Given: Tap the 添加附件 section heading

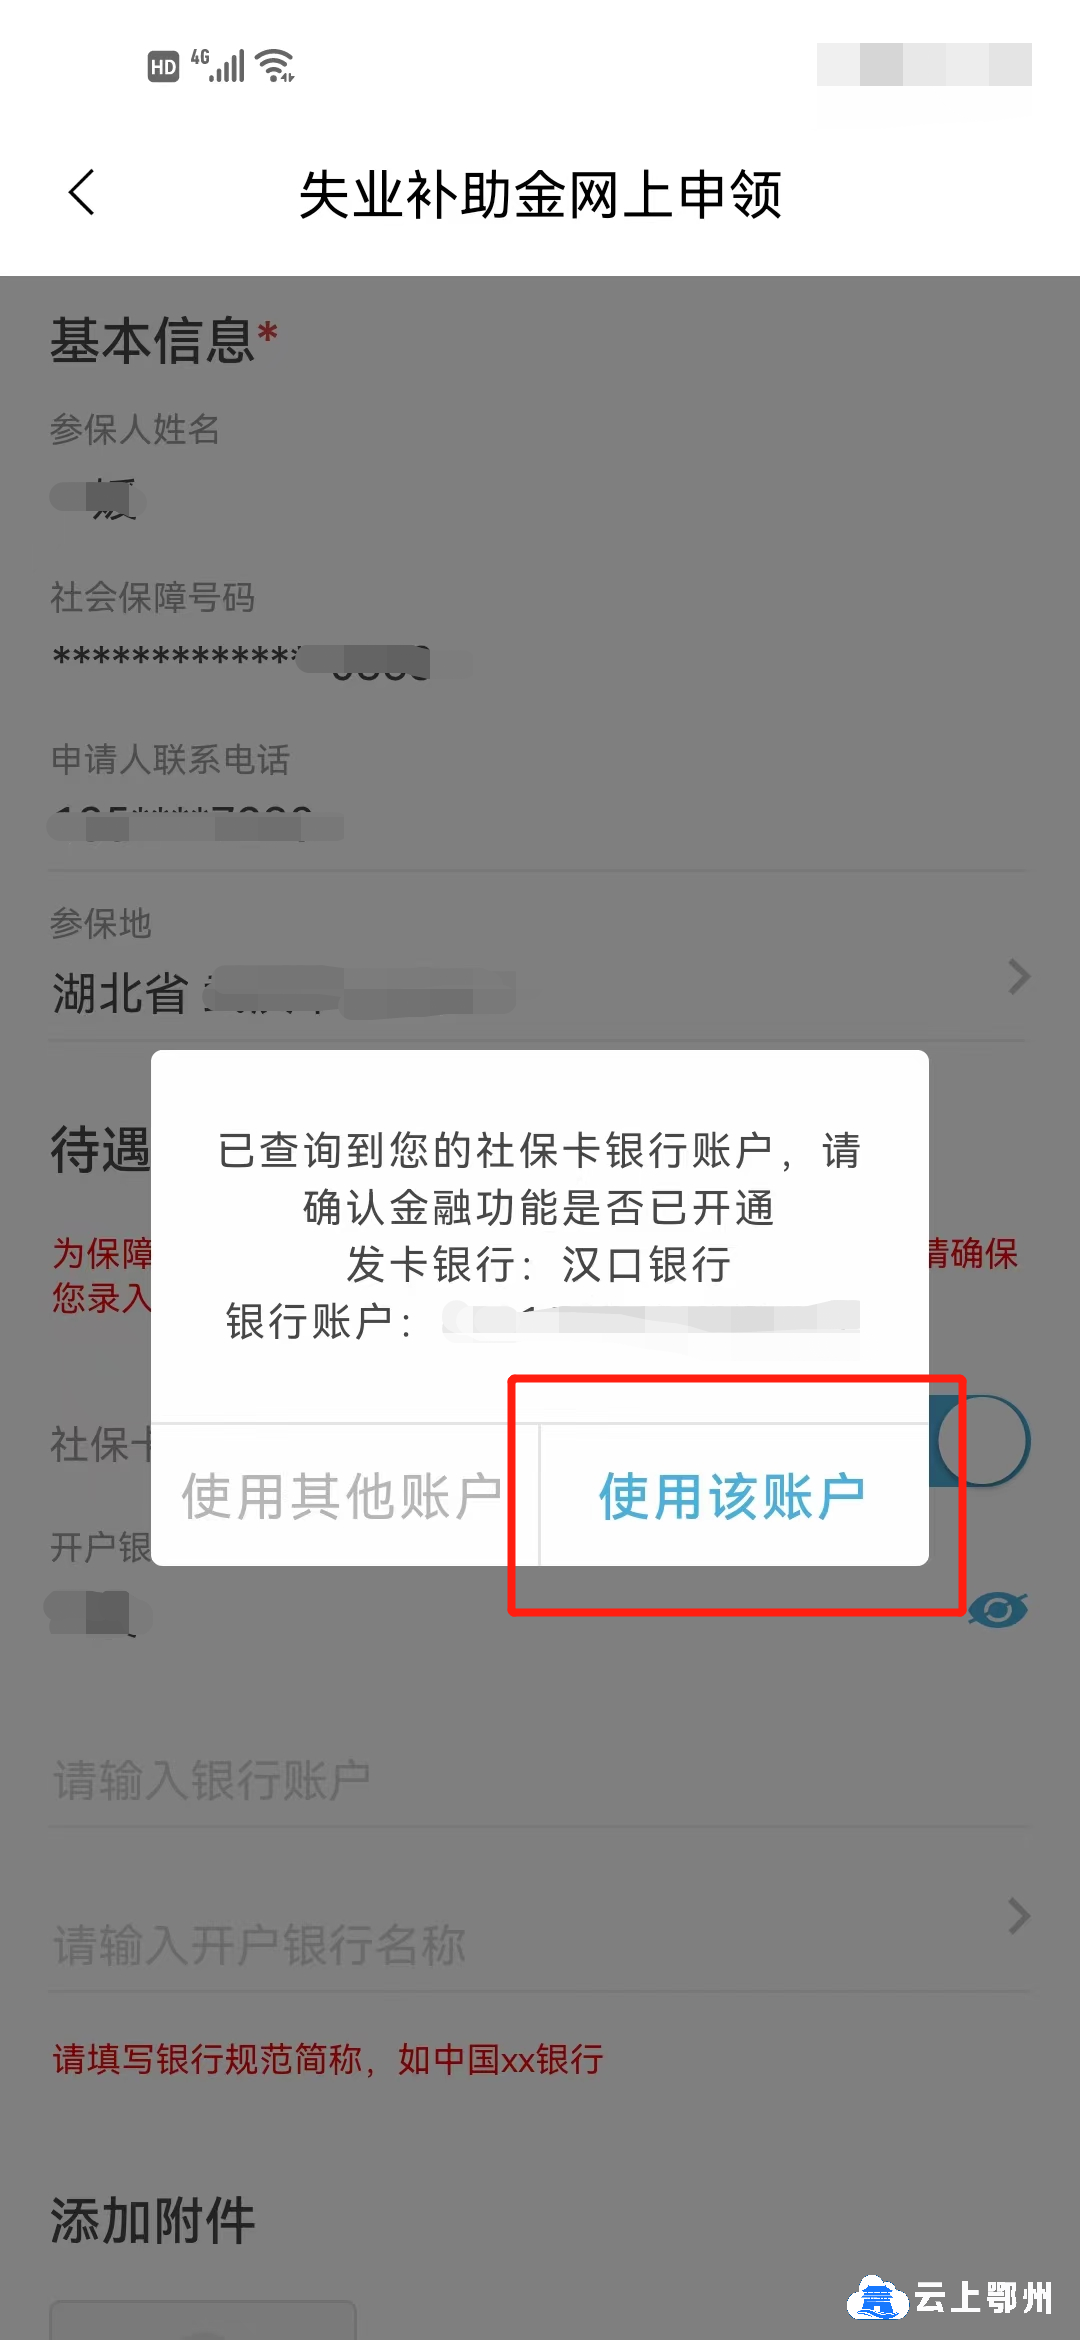Looking at the screenshot, I should tap(153, 2221).
